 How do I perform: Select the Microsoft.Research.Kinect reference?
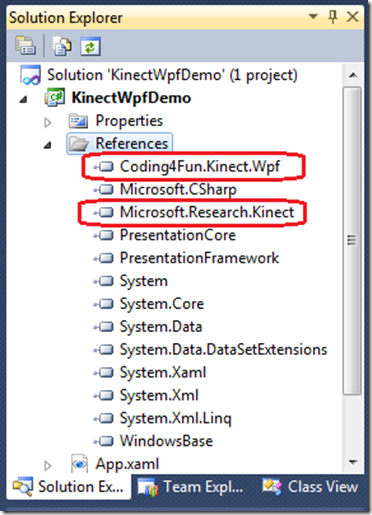click(x=207, y=212)
